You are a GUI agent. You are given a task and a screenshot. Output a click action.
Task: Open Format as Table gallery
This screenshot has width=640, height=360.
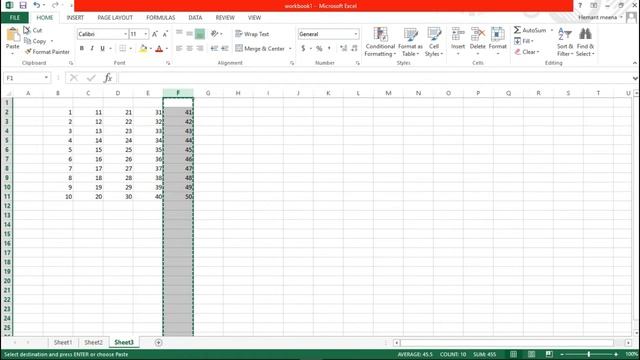410,42
